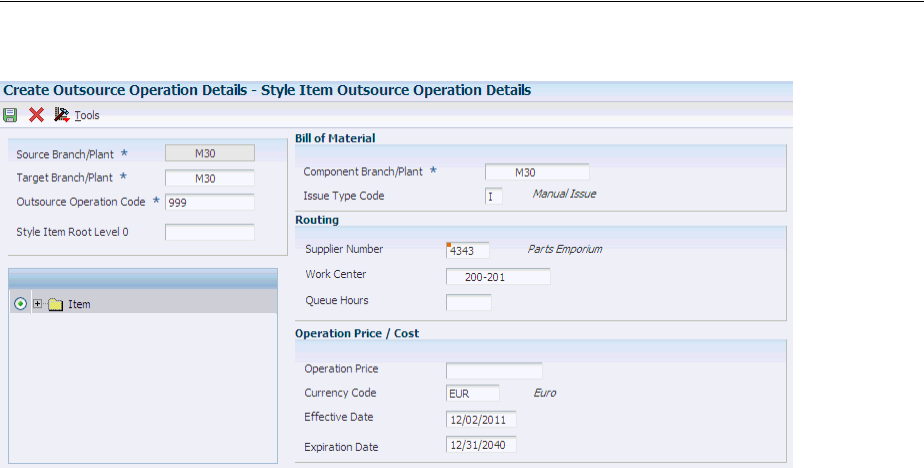Click the Work Center field
This screenshot has width=924, height=468.
pyautogui.click(x=498, y=276)
